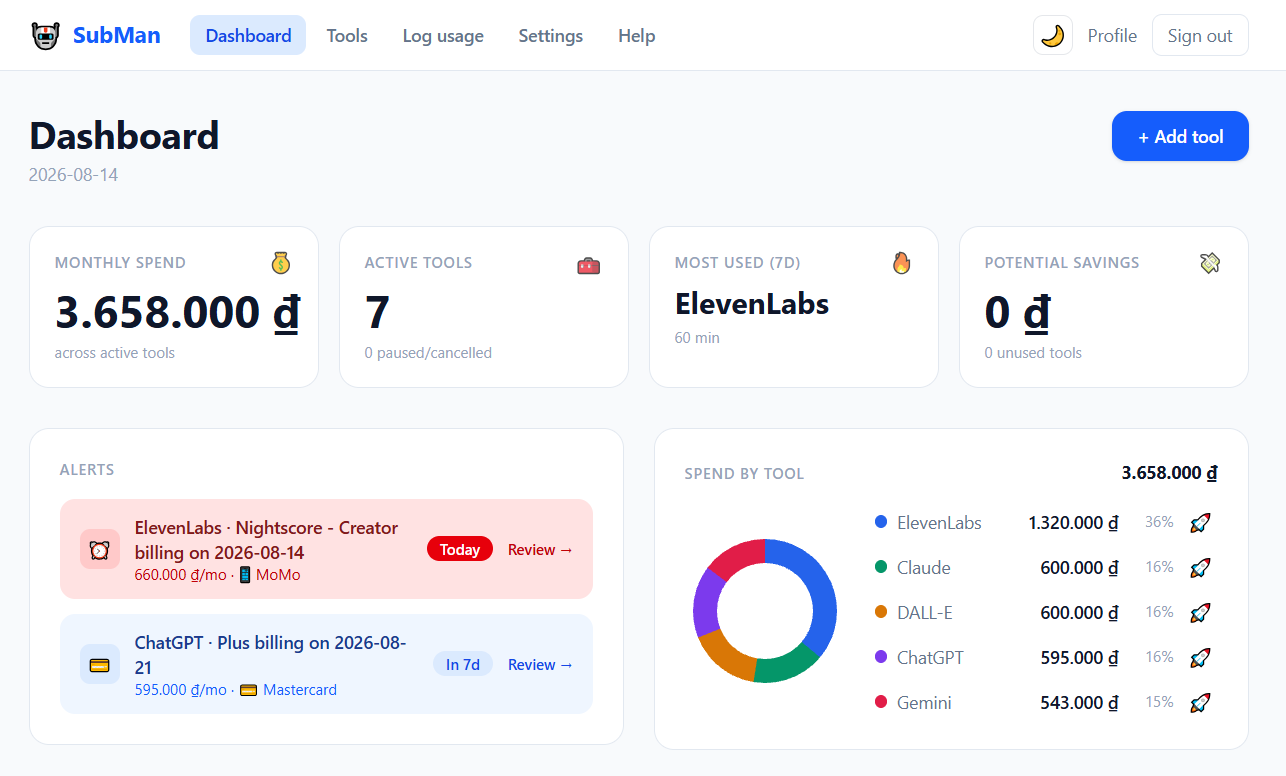This screenshot has width=1286, height=776.
Task: Click the spend donut chart
Action: pyautogui.click(x=765, y=611)
